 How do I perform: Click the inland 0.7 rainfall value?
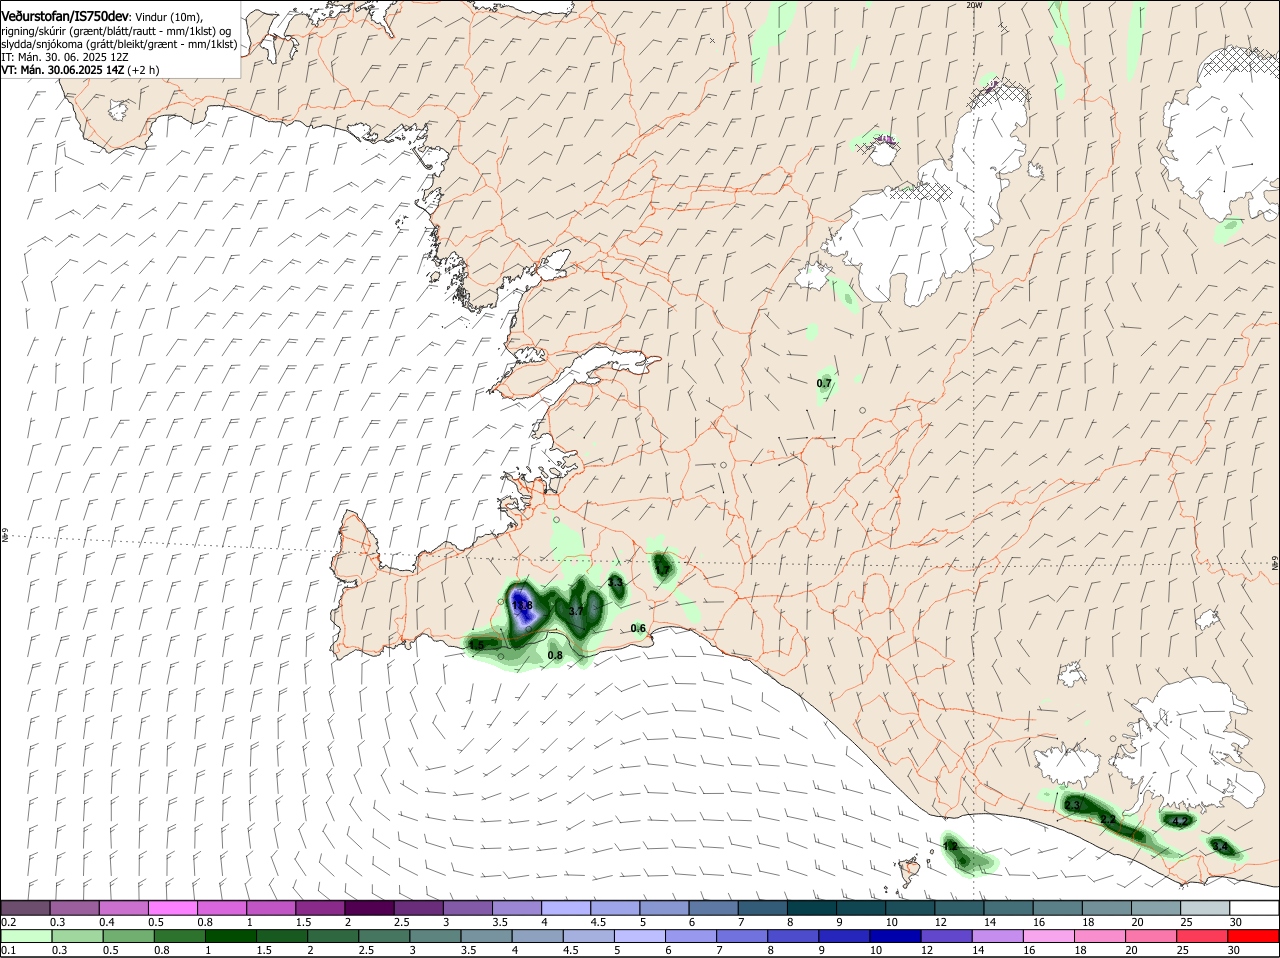click(824, 383)
